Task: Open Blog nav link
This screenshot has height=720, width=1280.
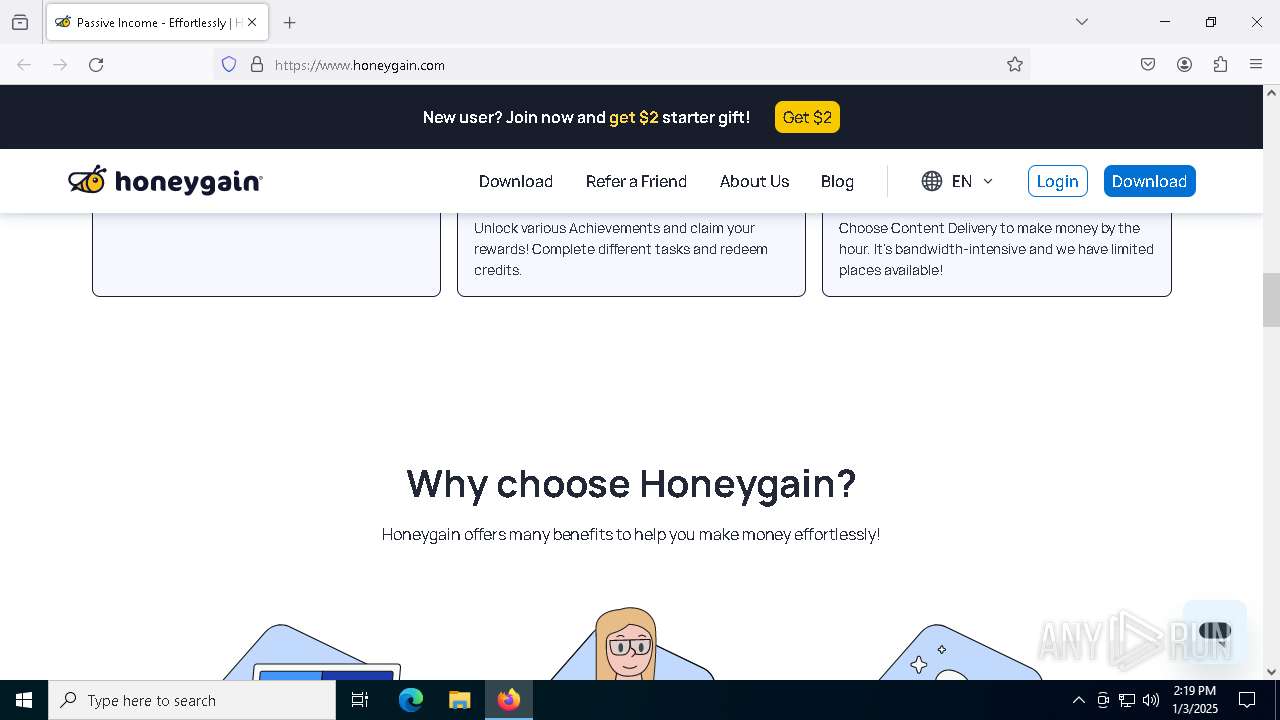Action: click(x=837, y=181)
